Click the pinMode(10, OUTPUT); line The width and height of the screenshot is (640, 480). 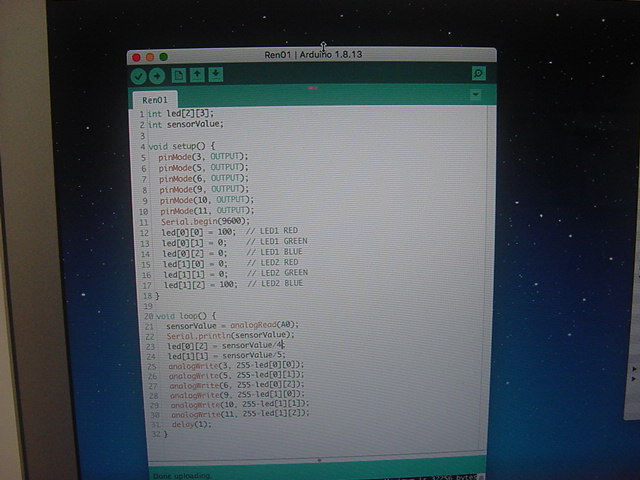[x=207, y=200]
